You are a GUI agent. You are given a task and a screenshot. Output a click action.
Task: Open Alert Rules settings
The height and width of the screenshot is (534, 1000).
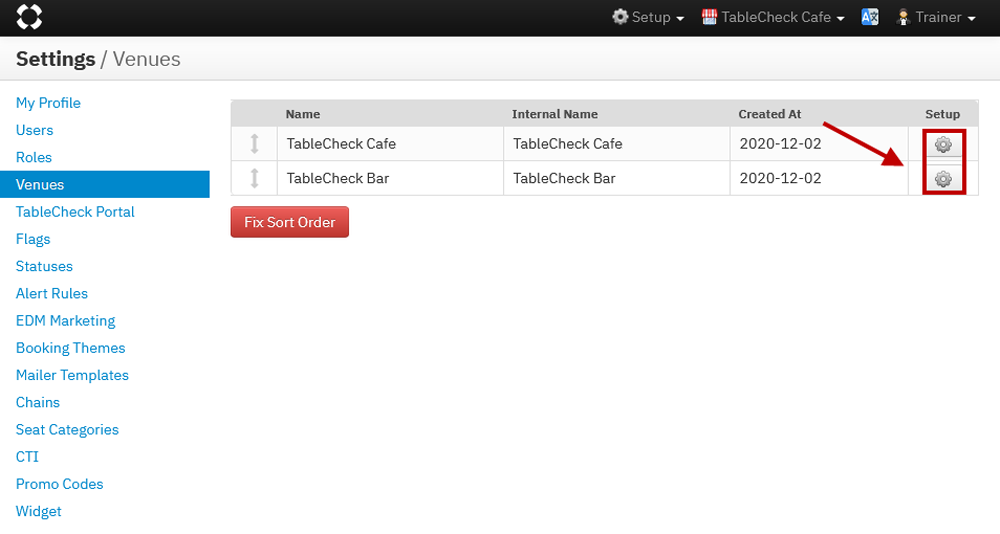[52, 293]
